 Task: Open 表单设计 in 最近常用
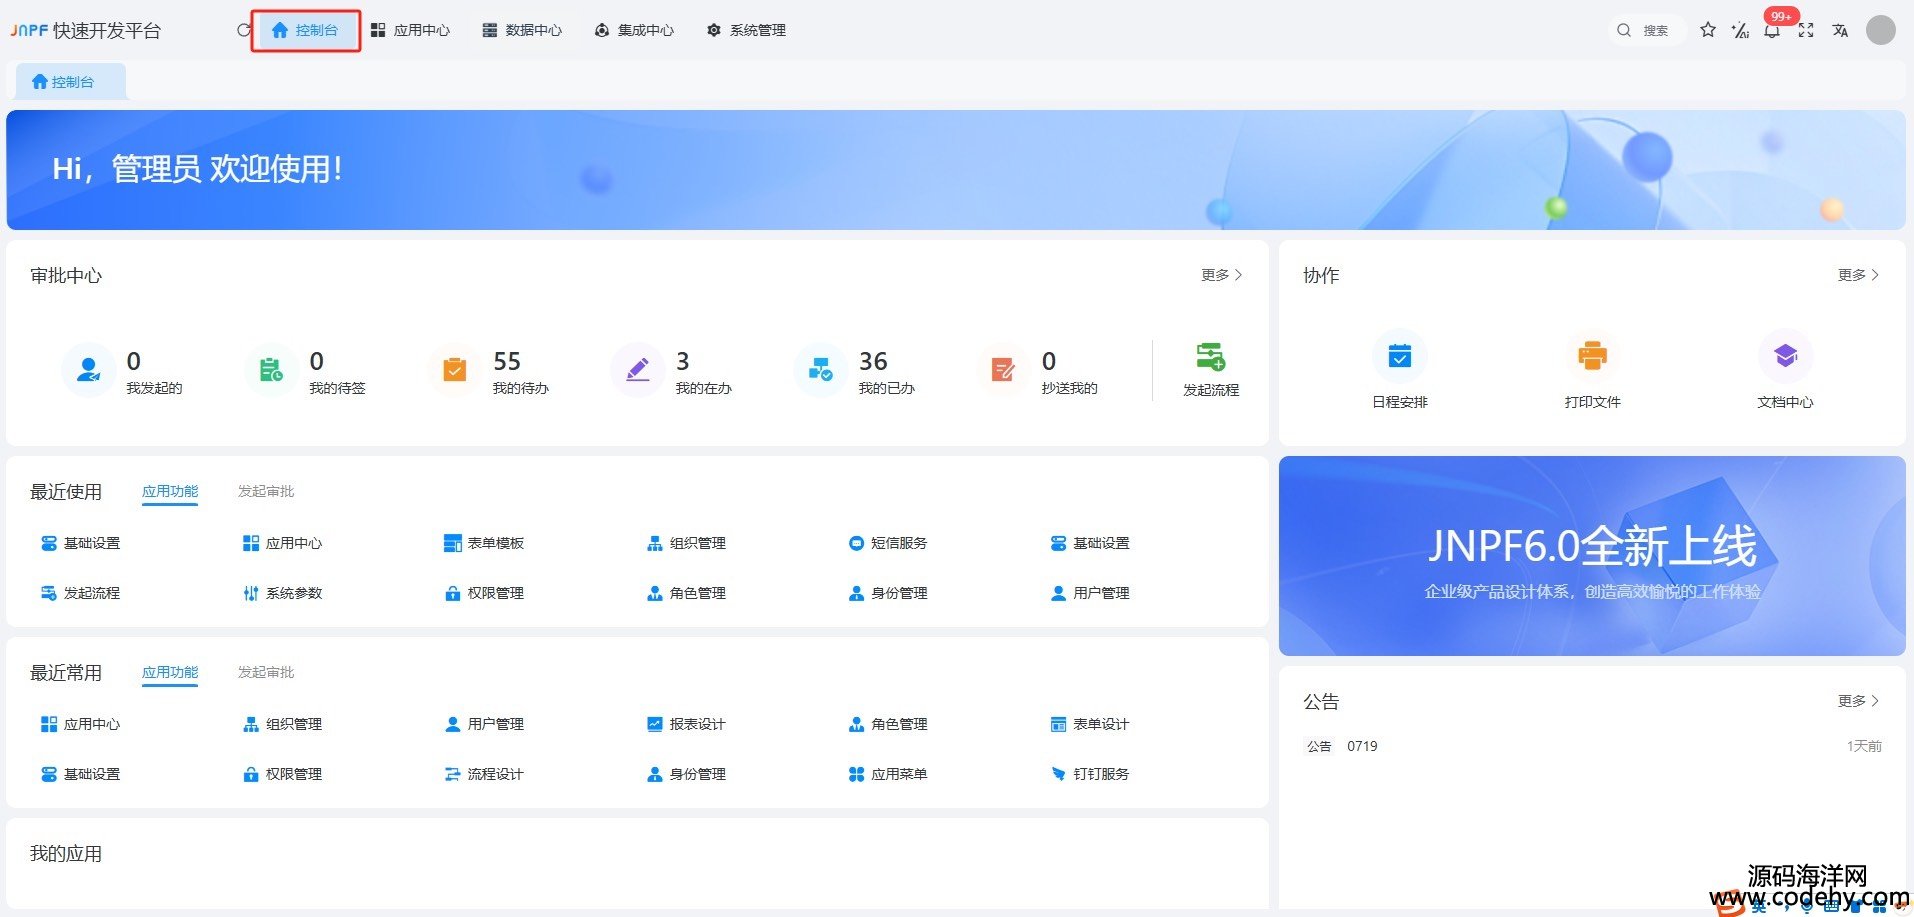point(1090,724)
